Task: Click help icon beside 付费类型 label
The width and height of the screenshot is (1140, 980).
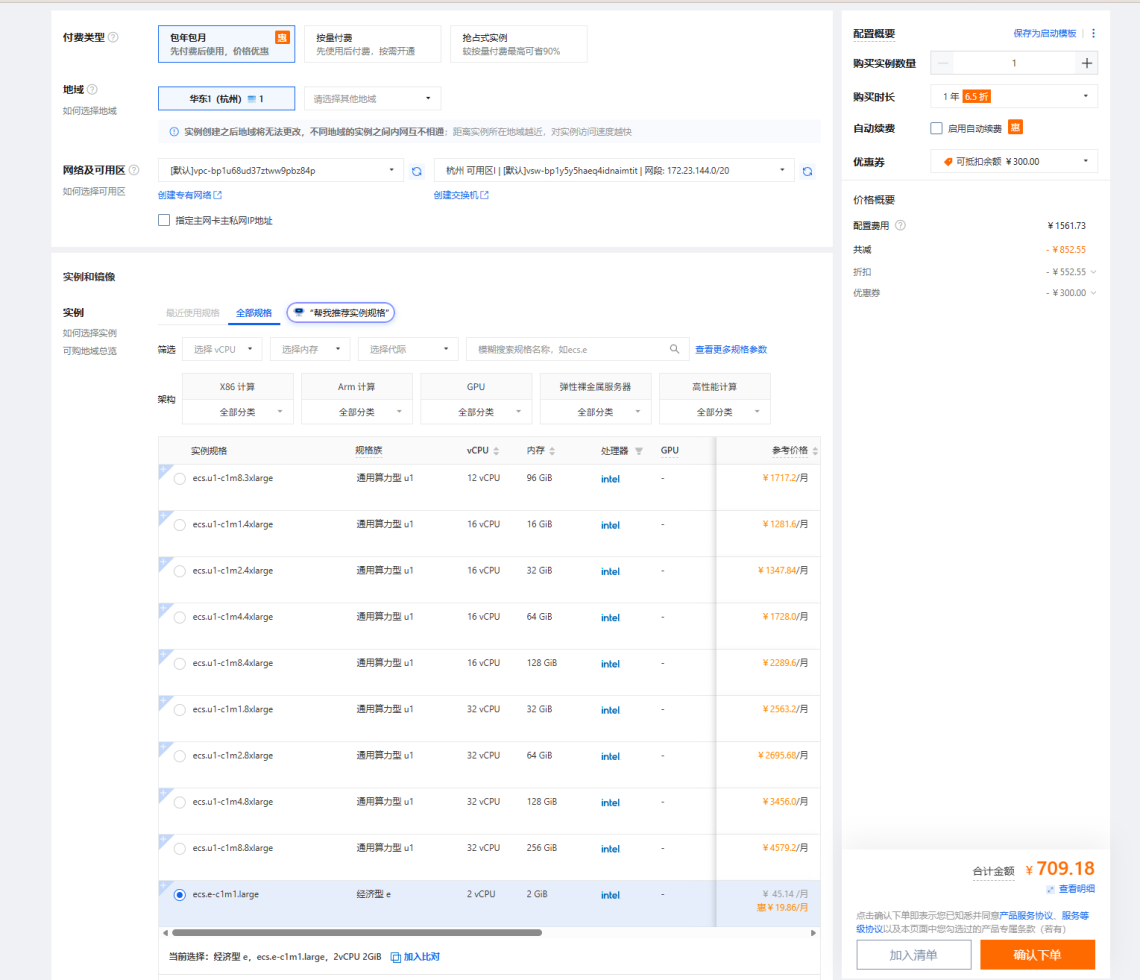Action: click(x=113, y=37)
